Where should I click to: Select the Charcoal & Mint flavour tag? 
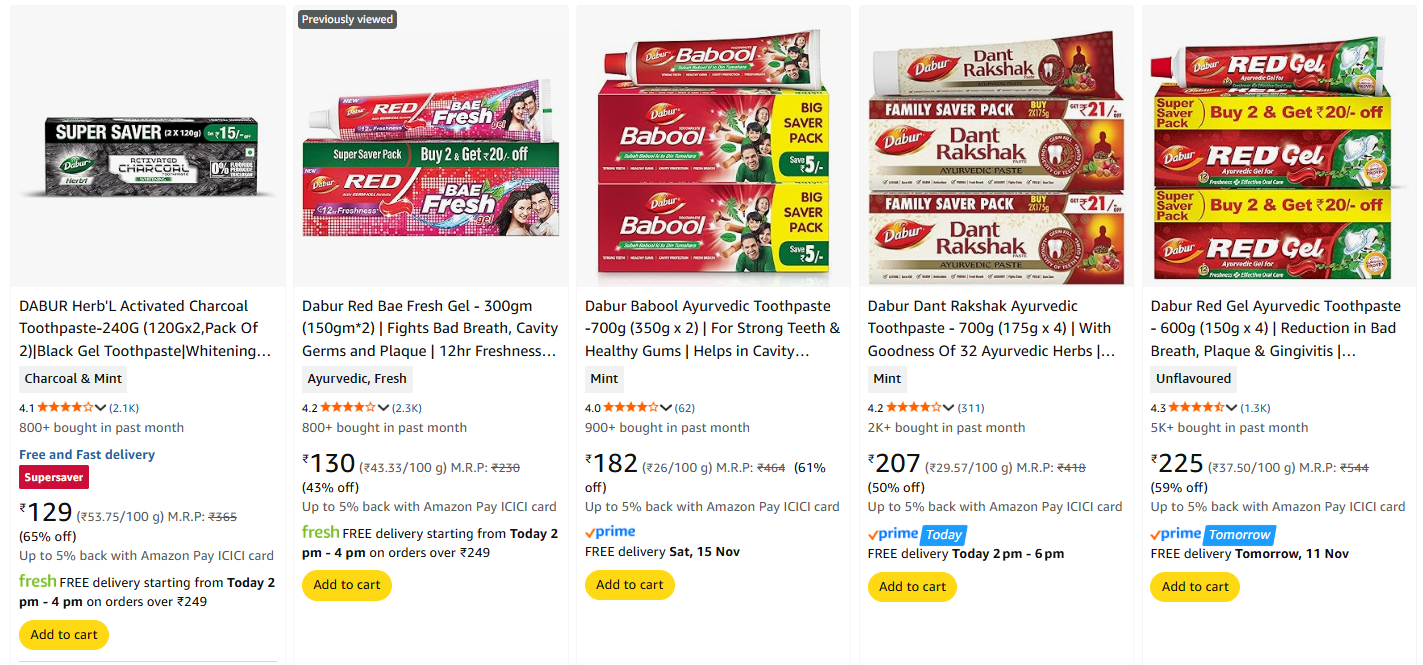click(74, 379)
